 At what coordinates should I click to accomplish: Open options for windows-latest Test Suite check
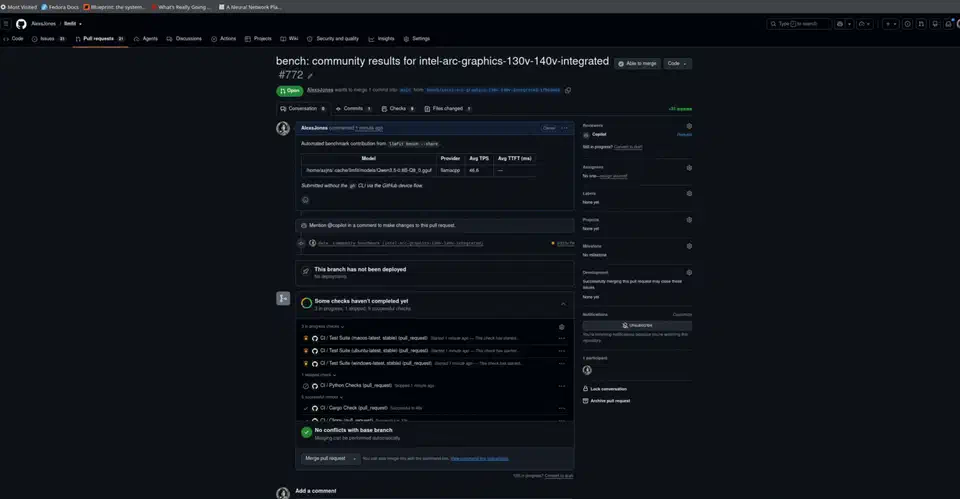(561, 364)
